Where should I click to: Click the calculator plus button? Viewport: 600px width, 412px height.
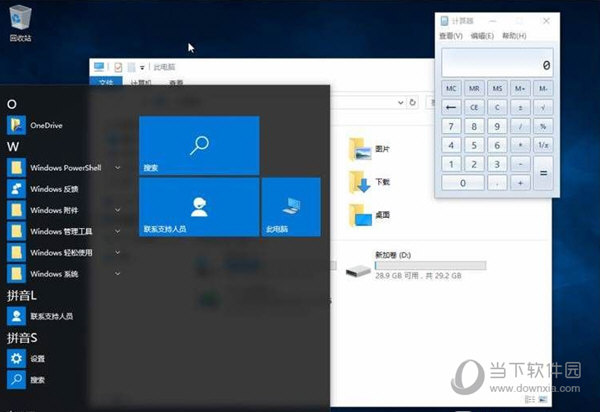pos(520,183)
